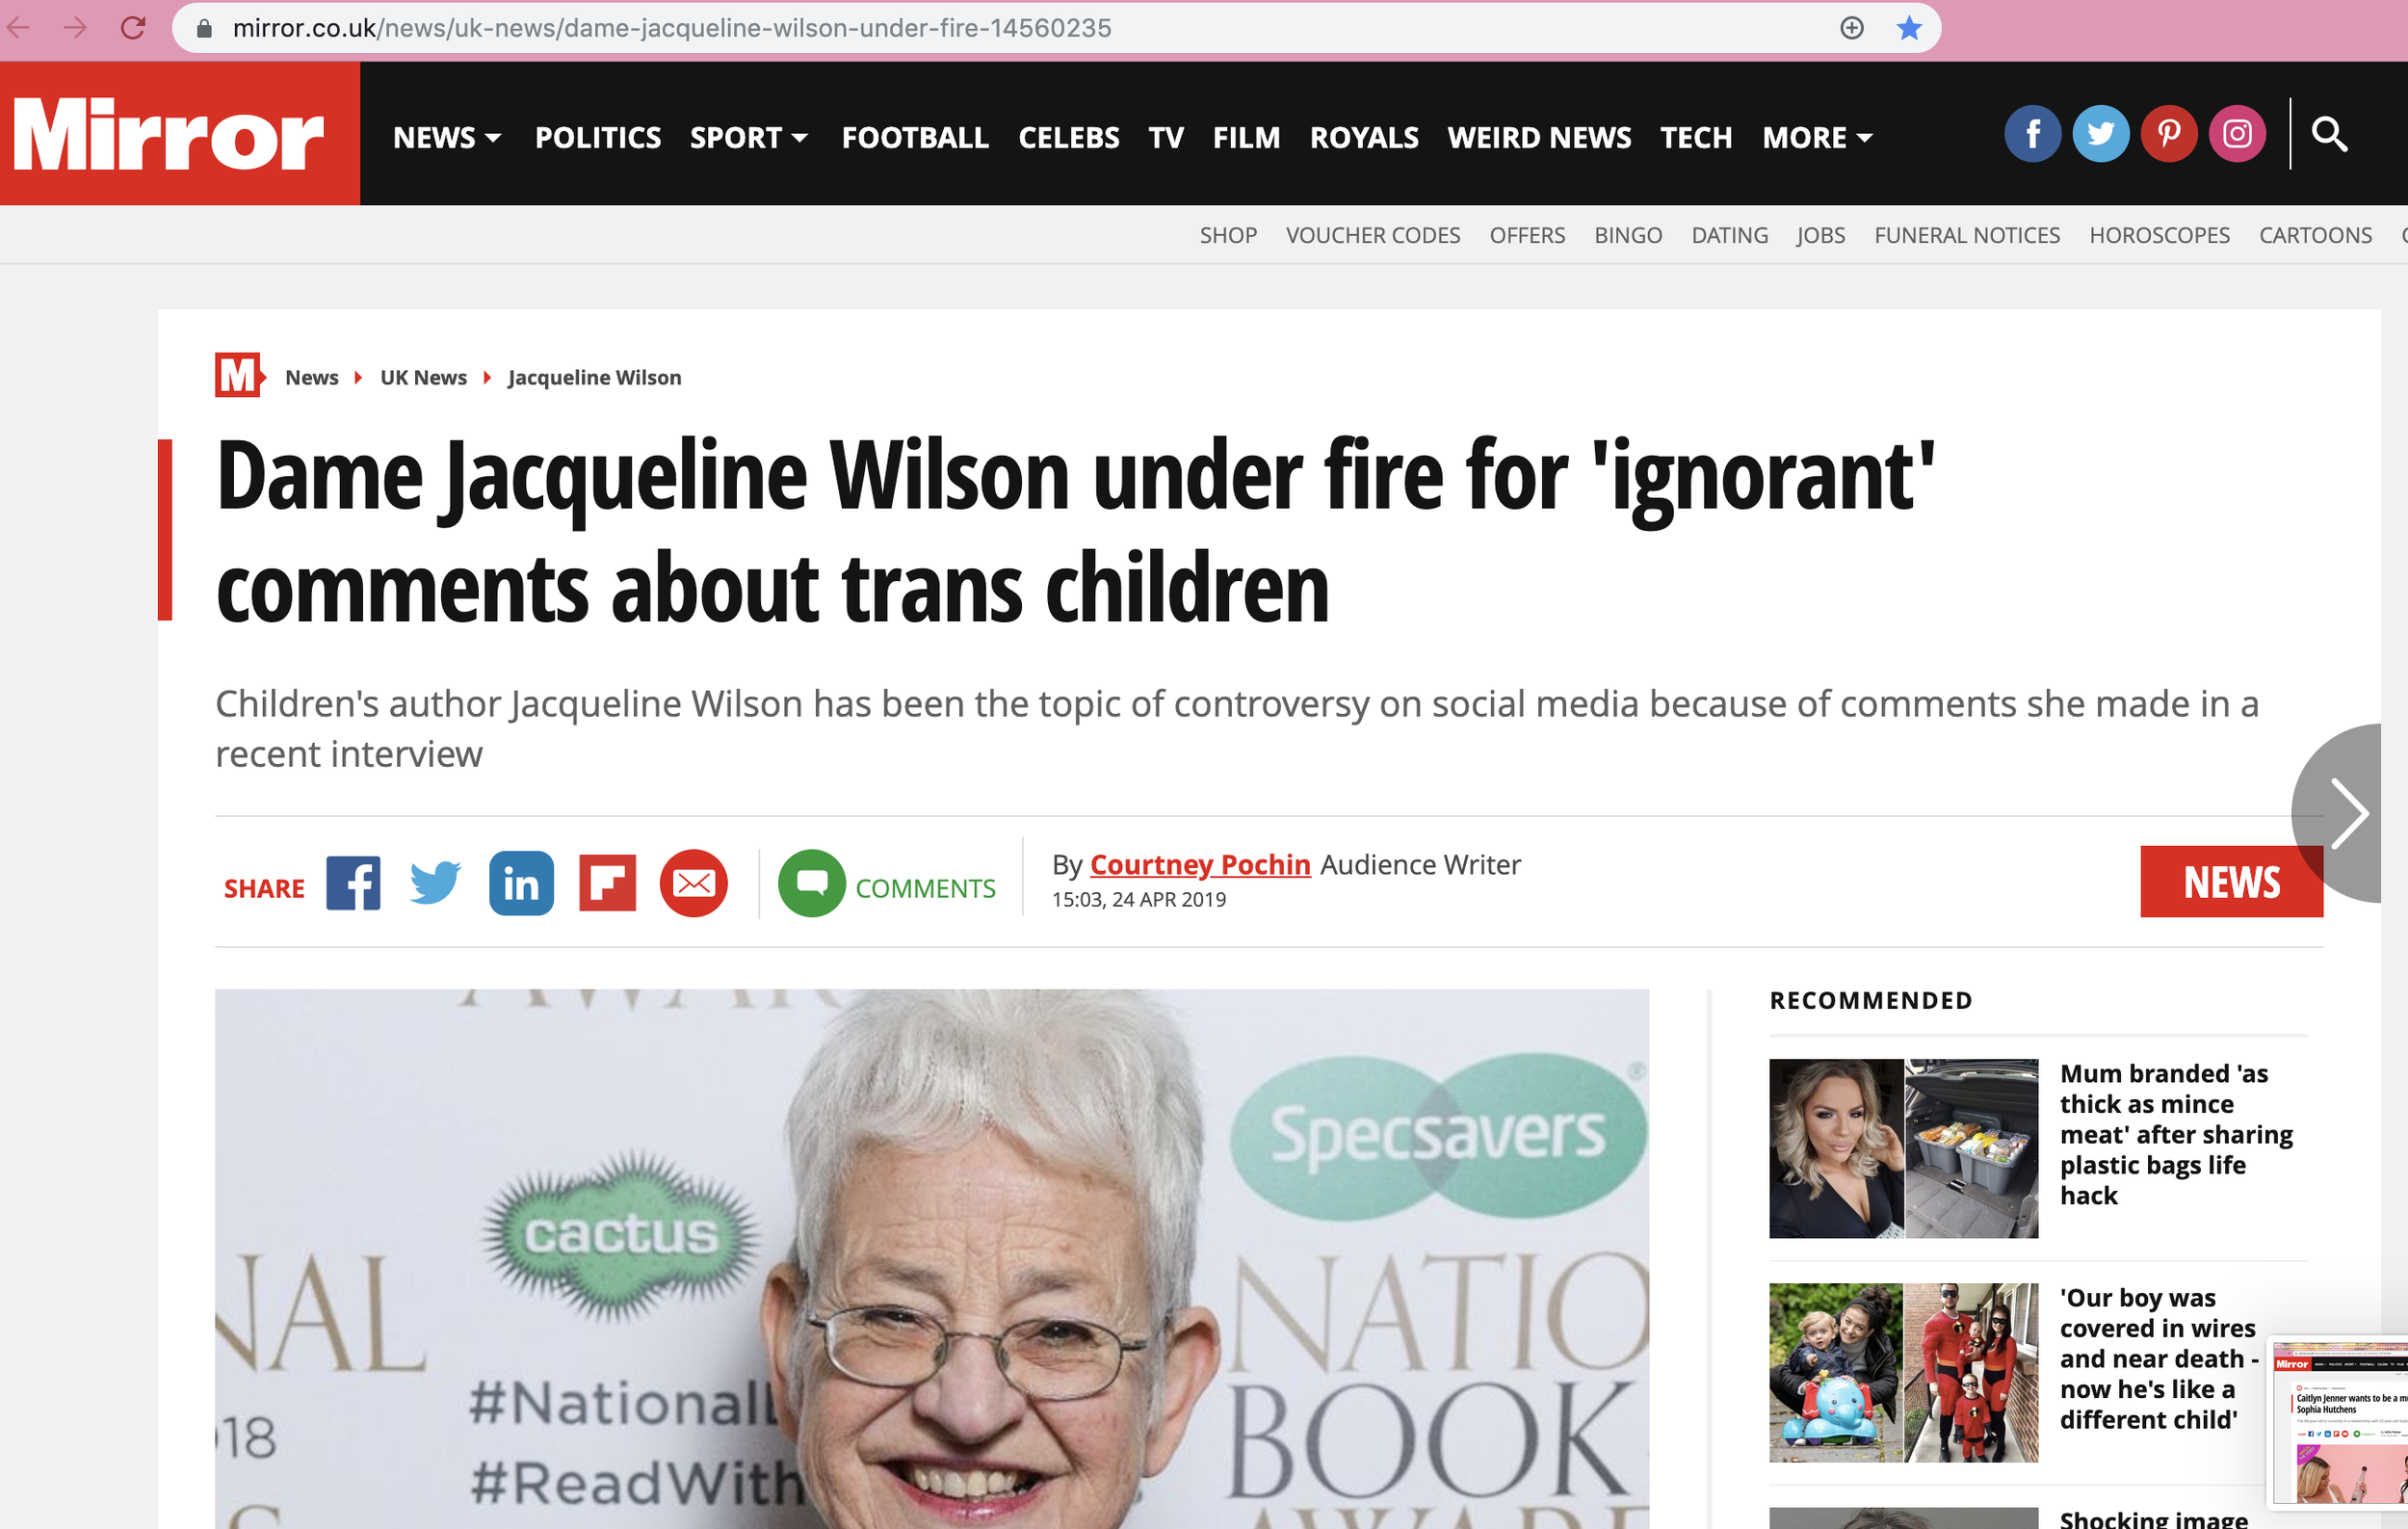Open VOUCHER CODES link
Viewport: 2408px width, 1529px height.
pos(1373,235)
